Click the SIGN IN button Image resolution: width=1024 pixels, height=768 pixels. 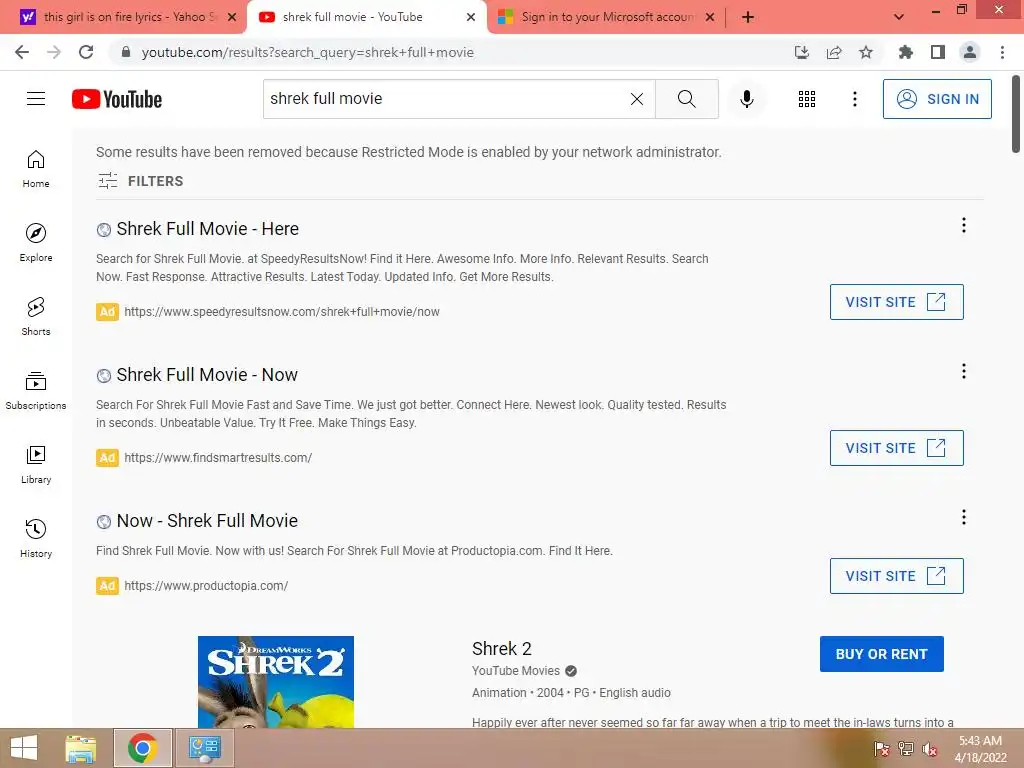(x=936, y=99)
